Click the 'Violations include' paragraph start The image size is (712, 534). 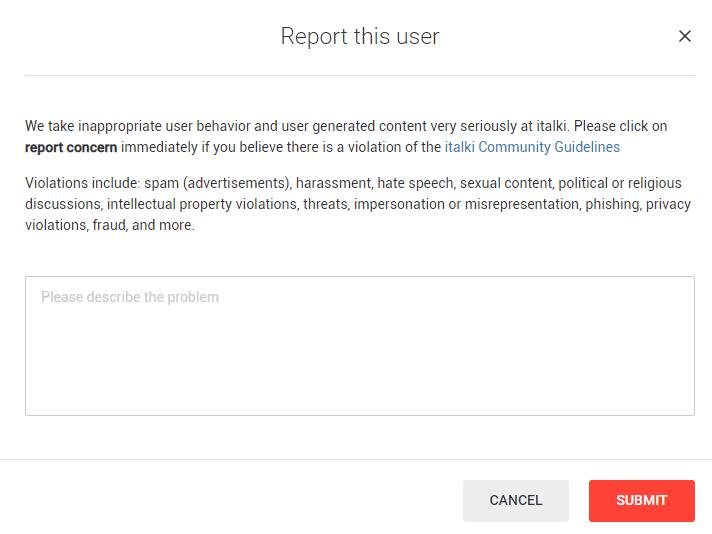(x=82, y=183)
